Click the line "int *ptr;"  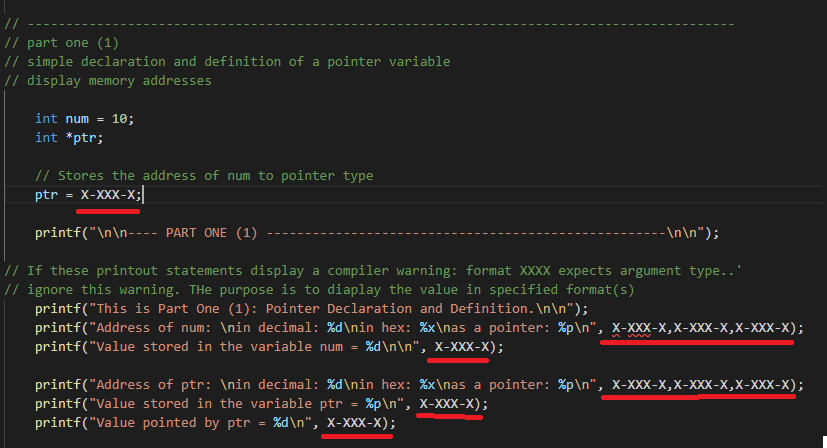(69, 138)
